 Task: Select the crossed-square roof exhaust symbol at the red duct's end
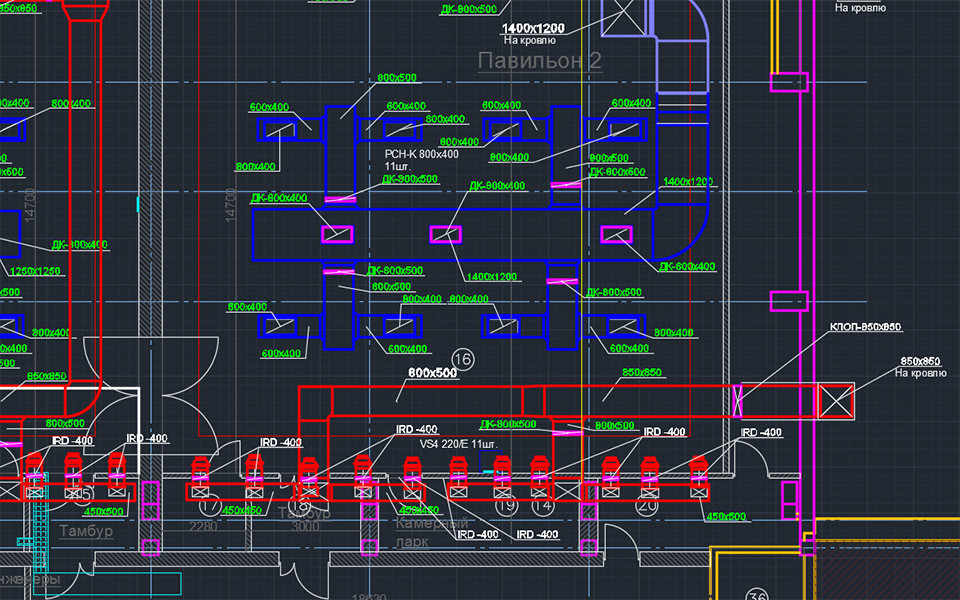pos(837,400)
